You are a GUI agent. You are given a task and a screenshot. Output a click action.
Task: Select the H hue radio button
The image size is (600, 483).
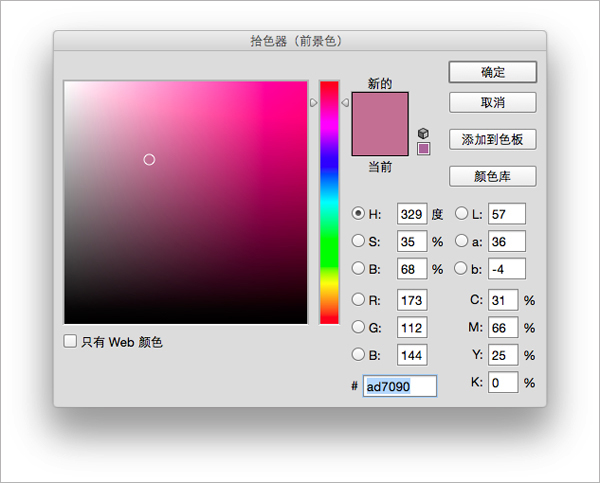358,213
